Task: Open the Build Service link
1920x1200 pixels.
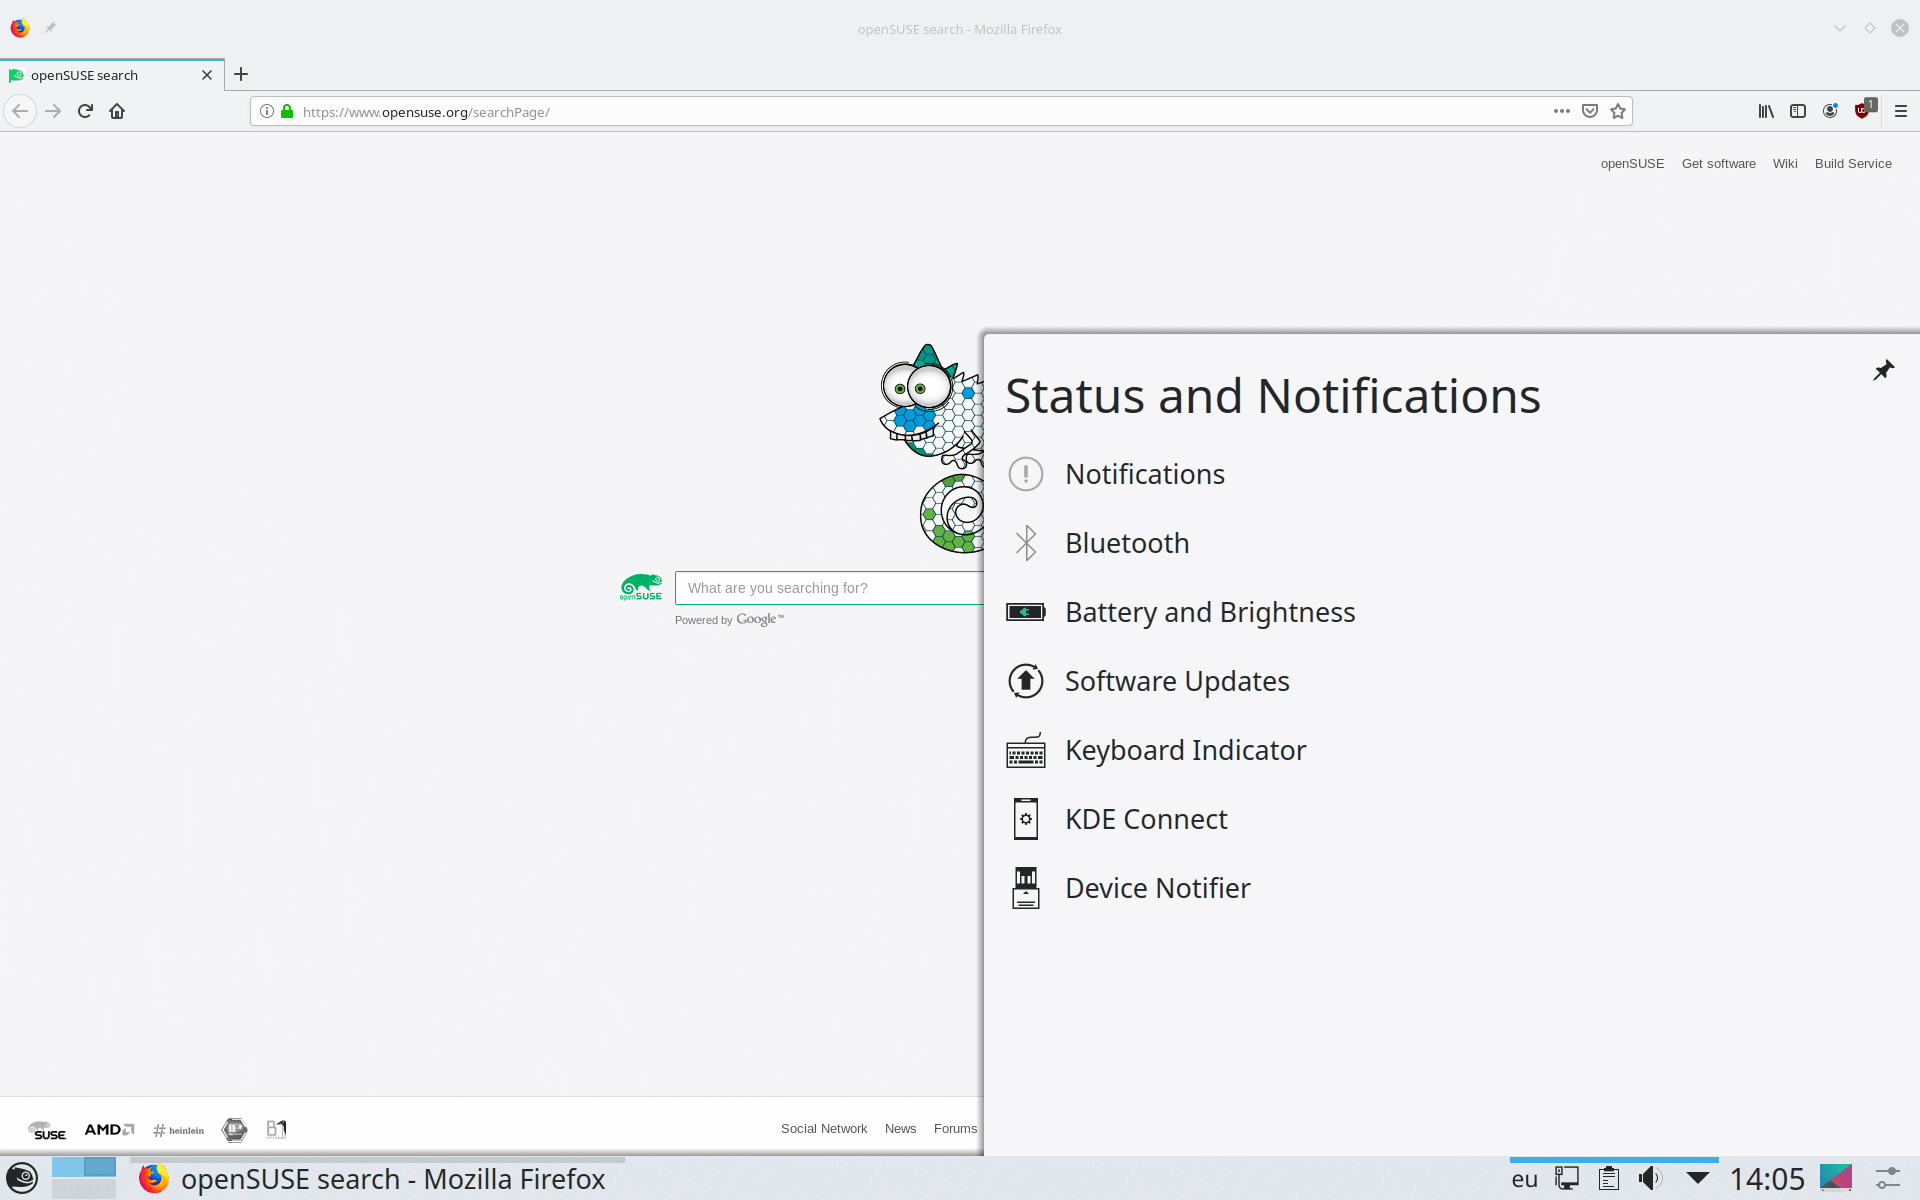Action: pyautogui.click(x=1853, y=164)
